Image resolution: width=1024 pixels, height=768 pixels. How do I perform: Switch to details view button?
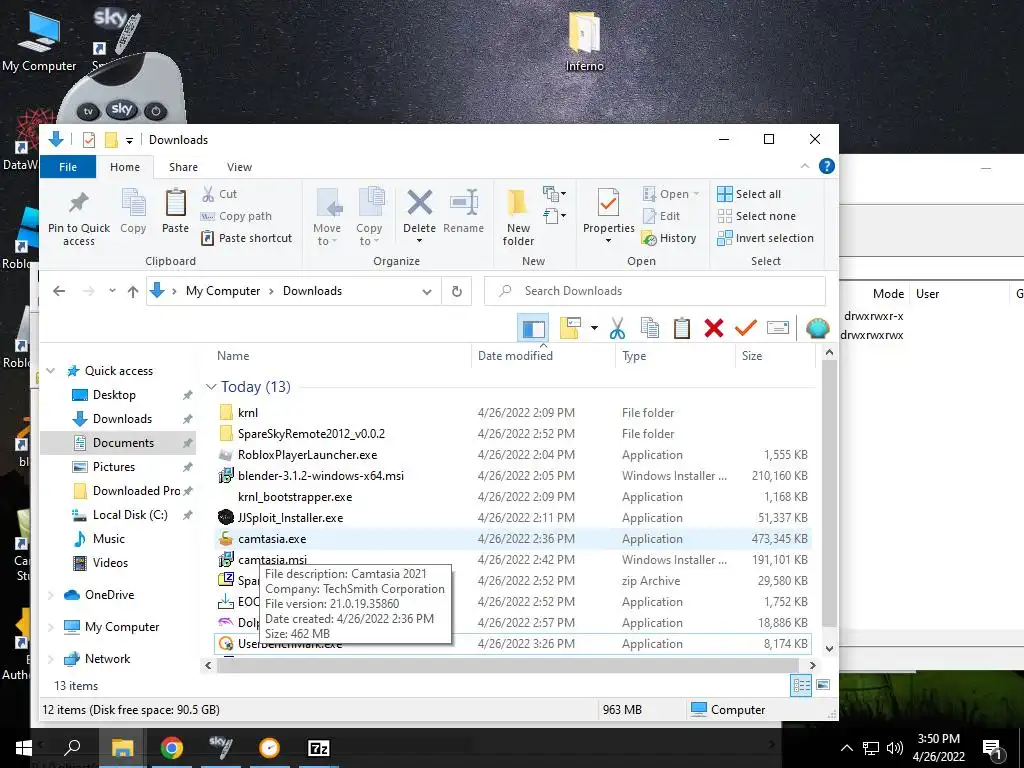(801, 686)
